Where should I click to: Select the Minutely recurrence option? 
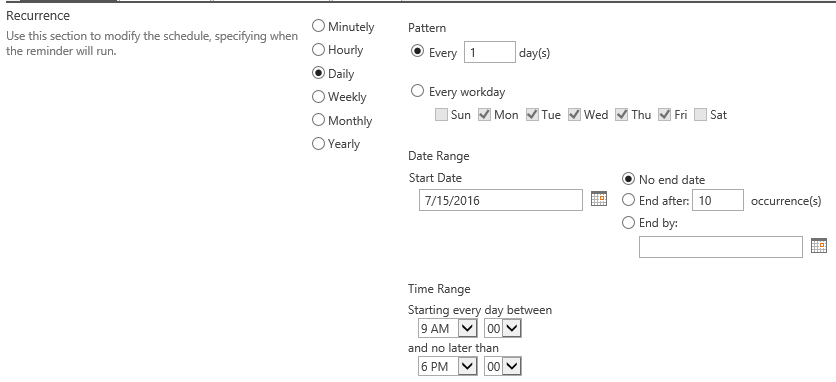(318, 26)
